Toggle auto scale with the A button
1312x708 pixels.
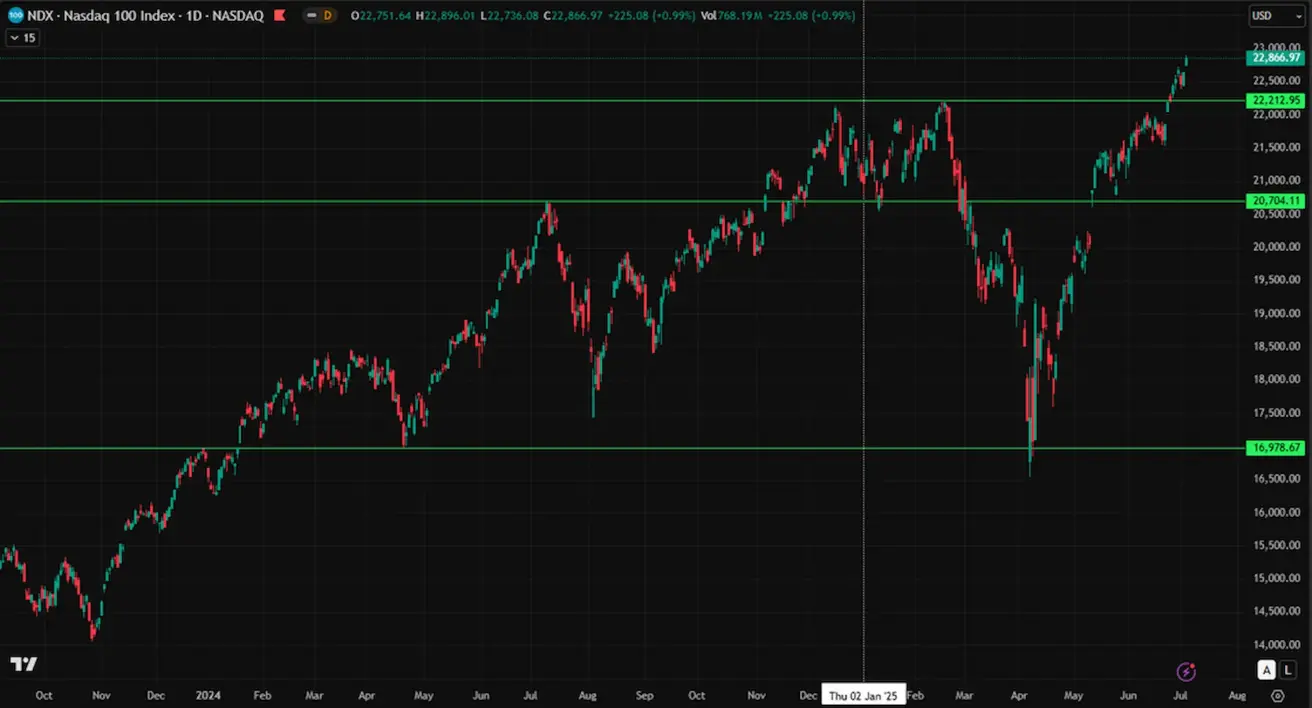pos(1266,671)
